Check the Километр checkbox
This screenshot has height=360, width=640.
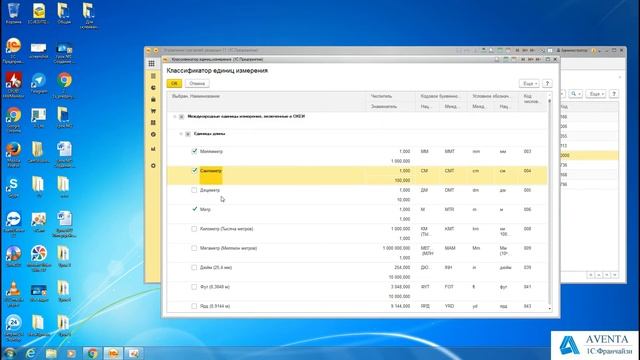coord(194,229)
